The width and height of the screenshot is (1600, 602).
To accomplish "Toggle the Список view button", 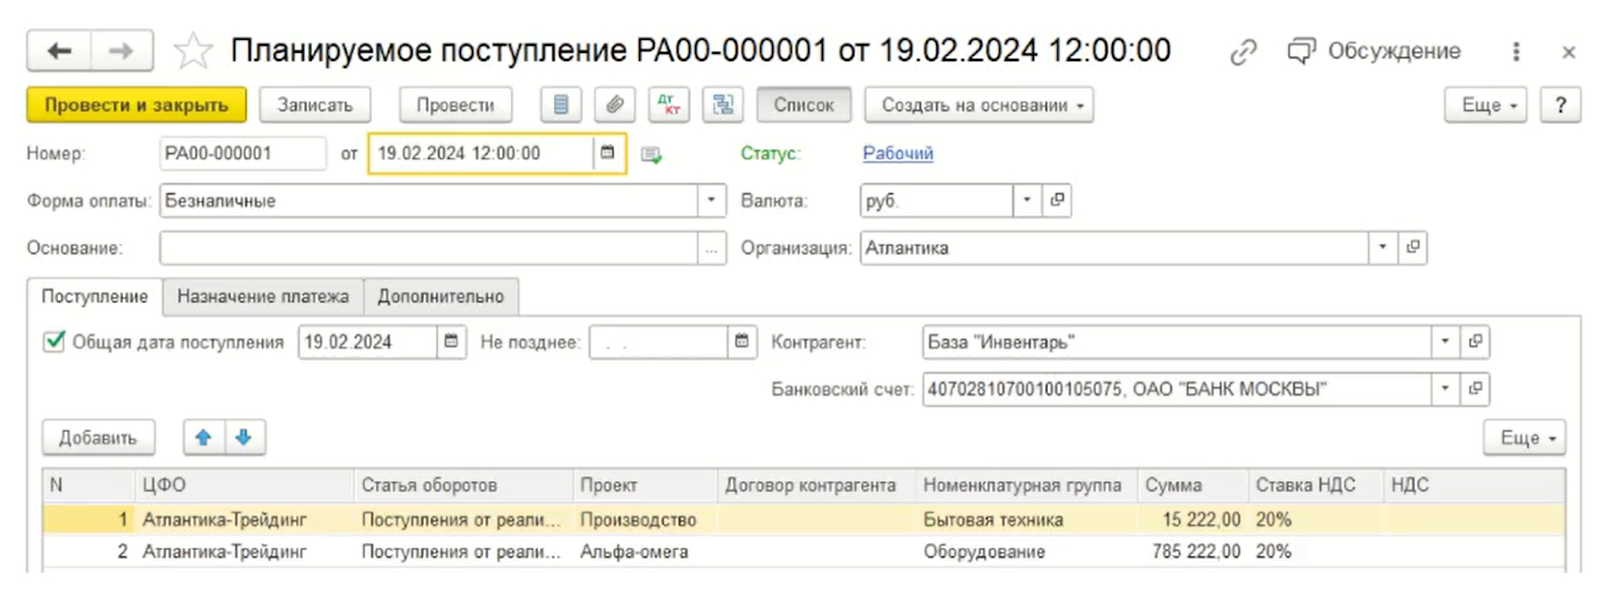I will click(803, 105).
